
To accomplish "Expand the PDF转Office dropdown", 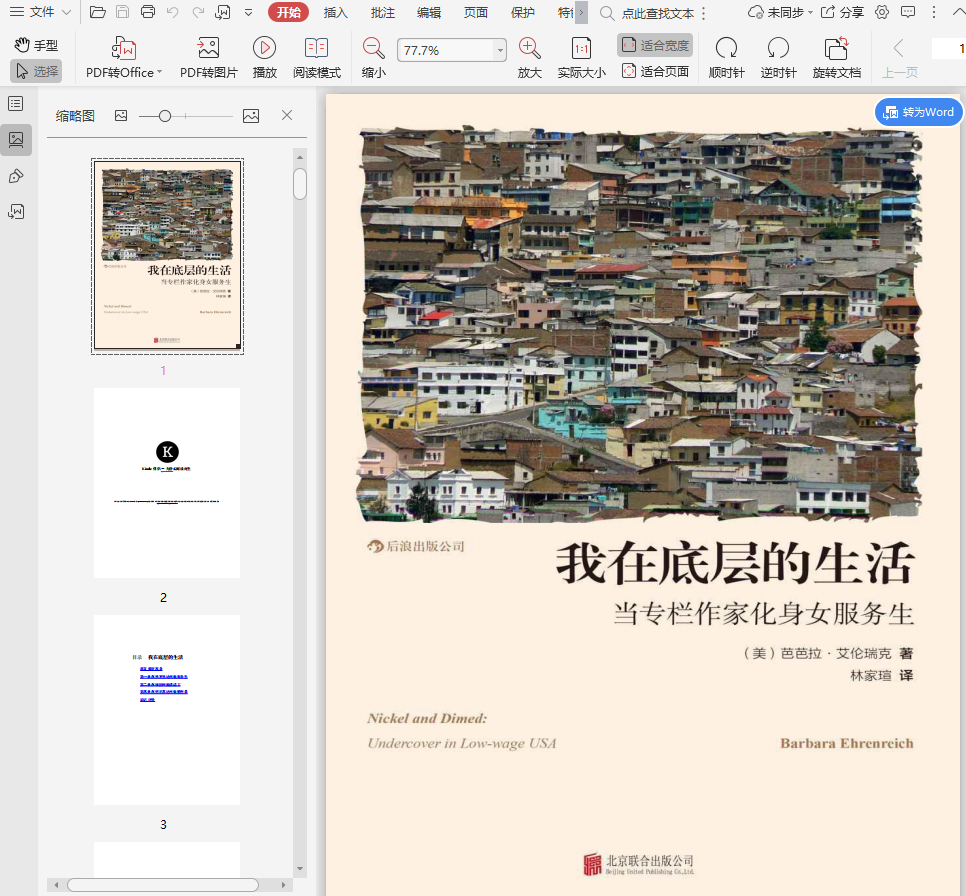I will click(x=159, y=73).
